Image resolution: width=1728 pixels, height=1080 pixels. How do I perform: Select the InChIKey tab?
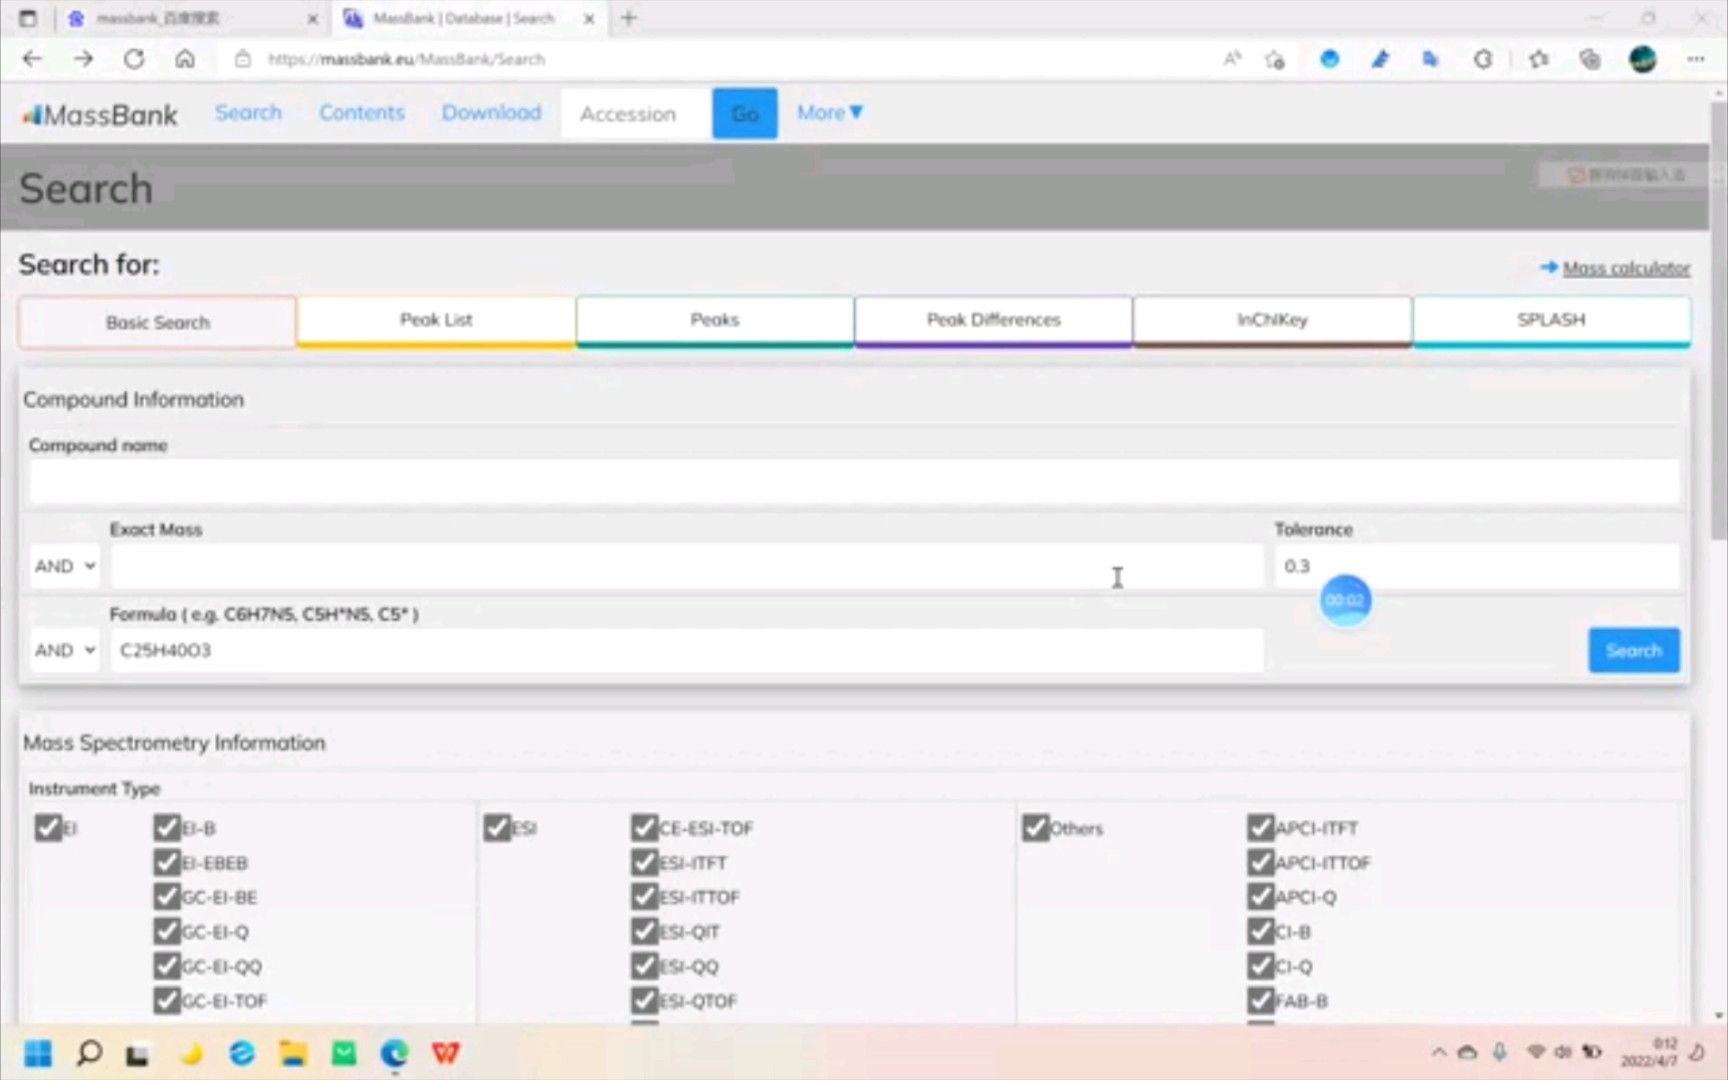(x=1272, y=320)
